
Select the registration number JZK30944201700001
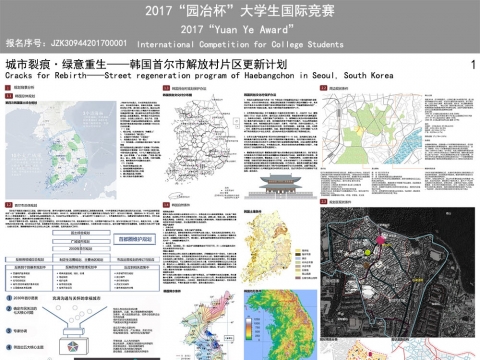pyautogui.click(x=89, y=43)
